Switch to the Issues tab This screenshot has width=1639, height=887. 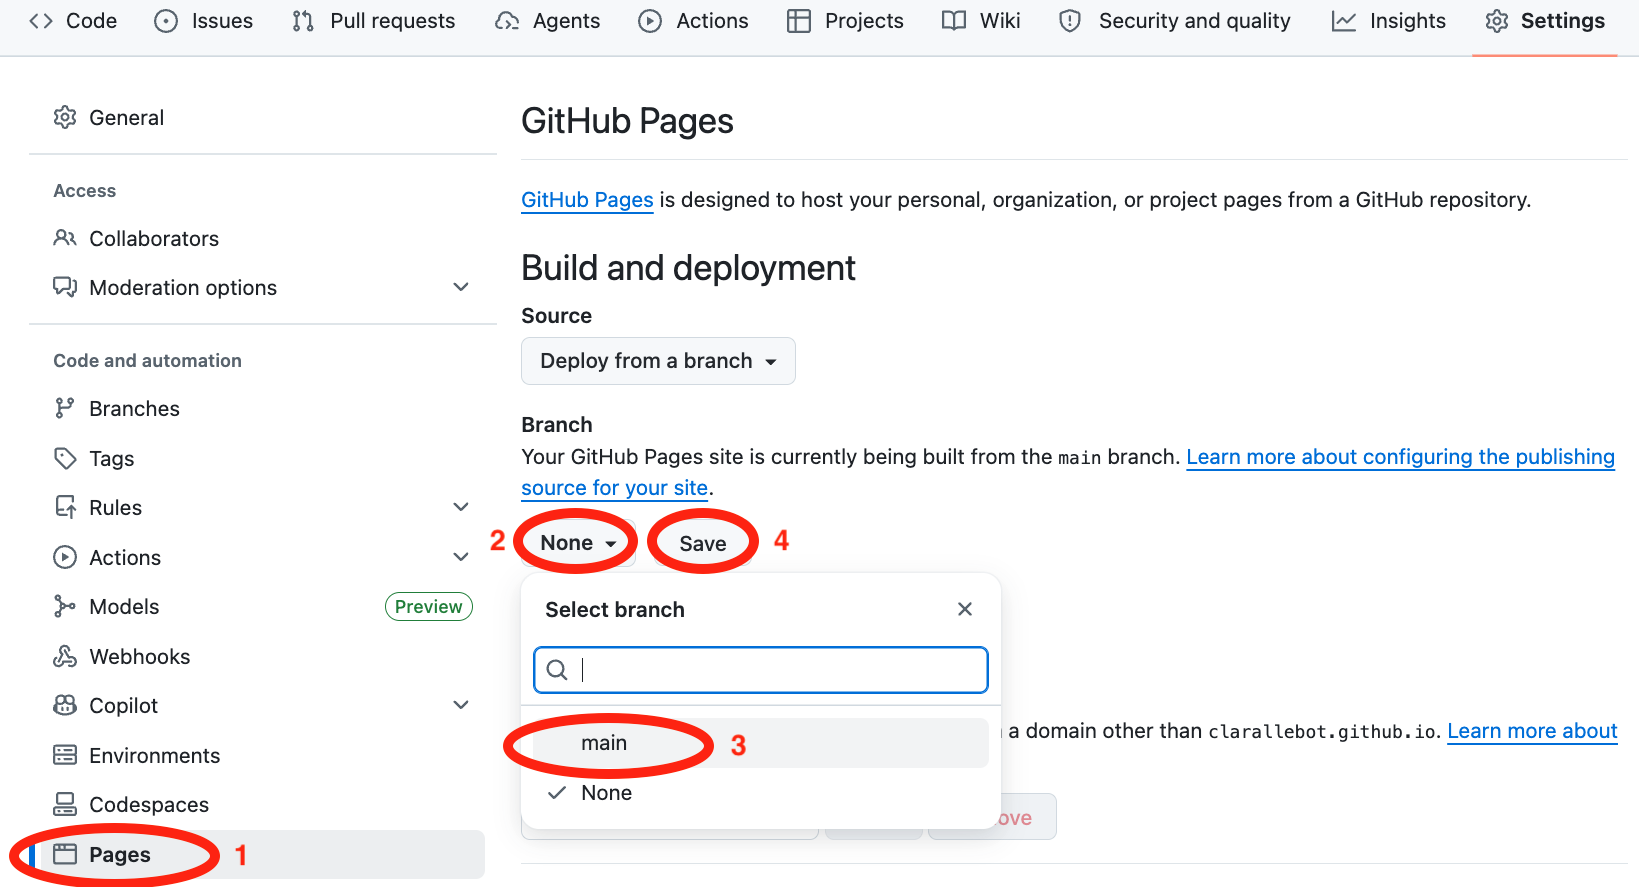204,21
